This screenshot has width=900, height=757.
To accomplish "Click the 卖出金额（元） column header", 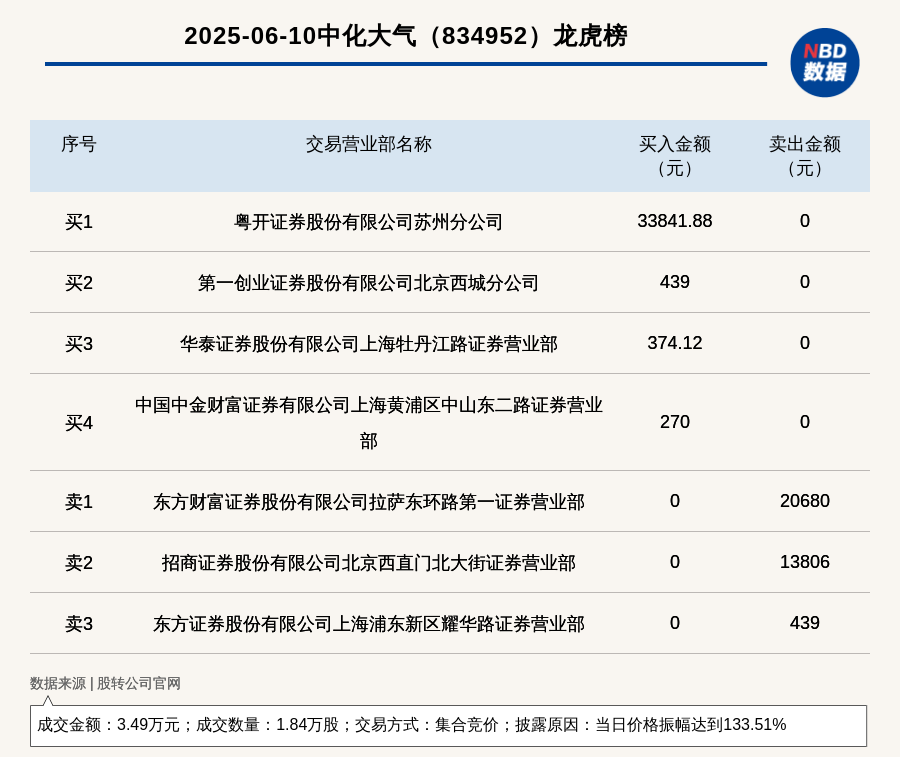I will click(x=805, y=156).
